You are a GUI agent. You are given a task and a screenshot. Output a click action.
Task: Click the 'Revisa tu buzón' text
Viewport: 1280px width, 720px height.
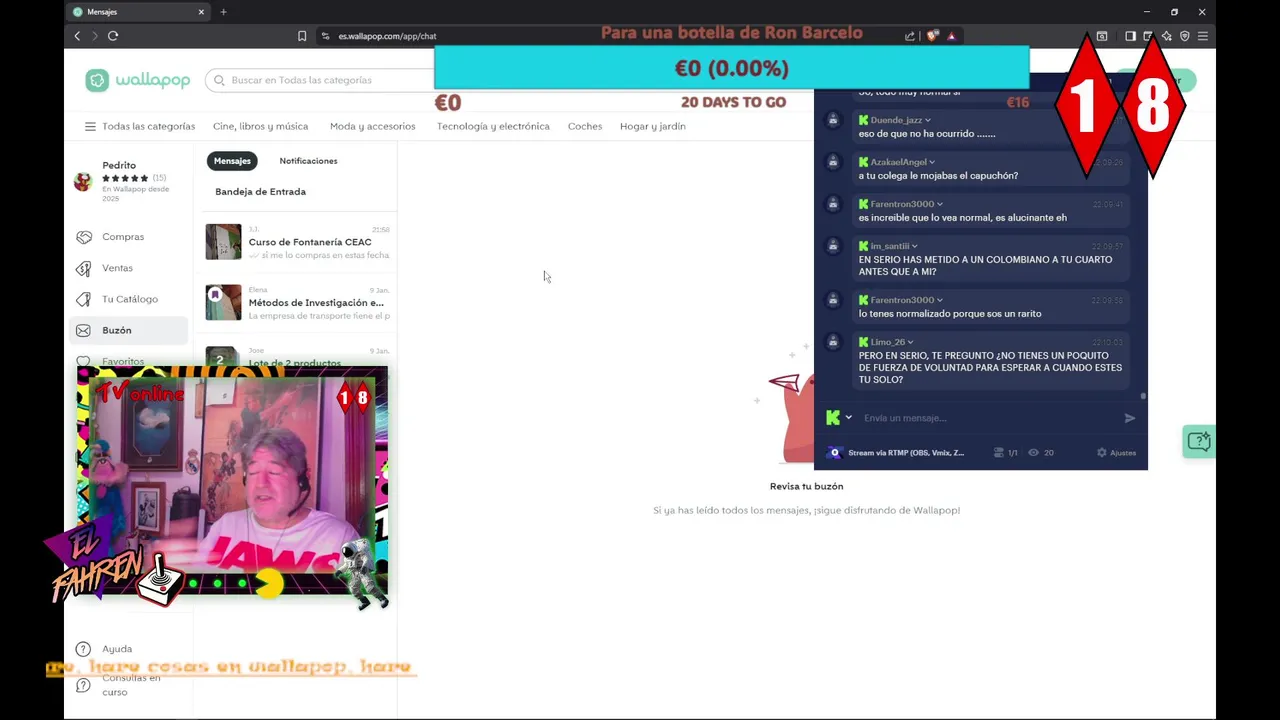click(x=806, y=486)
